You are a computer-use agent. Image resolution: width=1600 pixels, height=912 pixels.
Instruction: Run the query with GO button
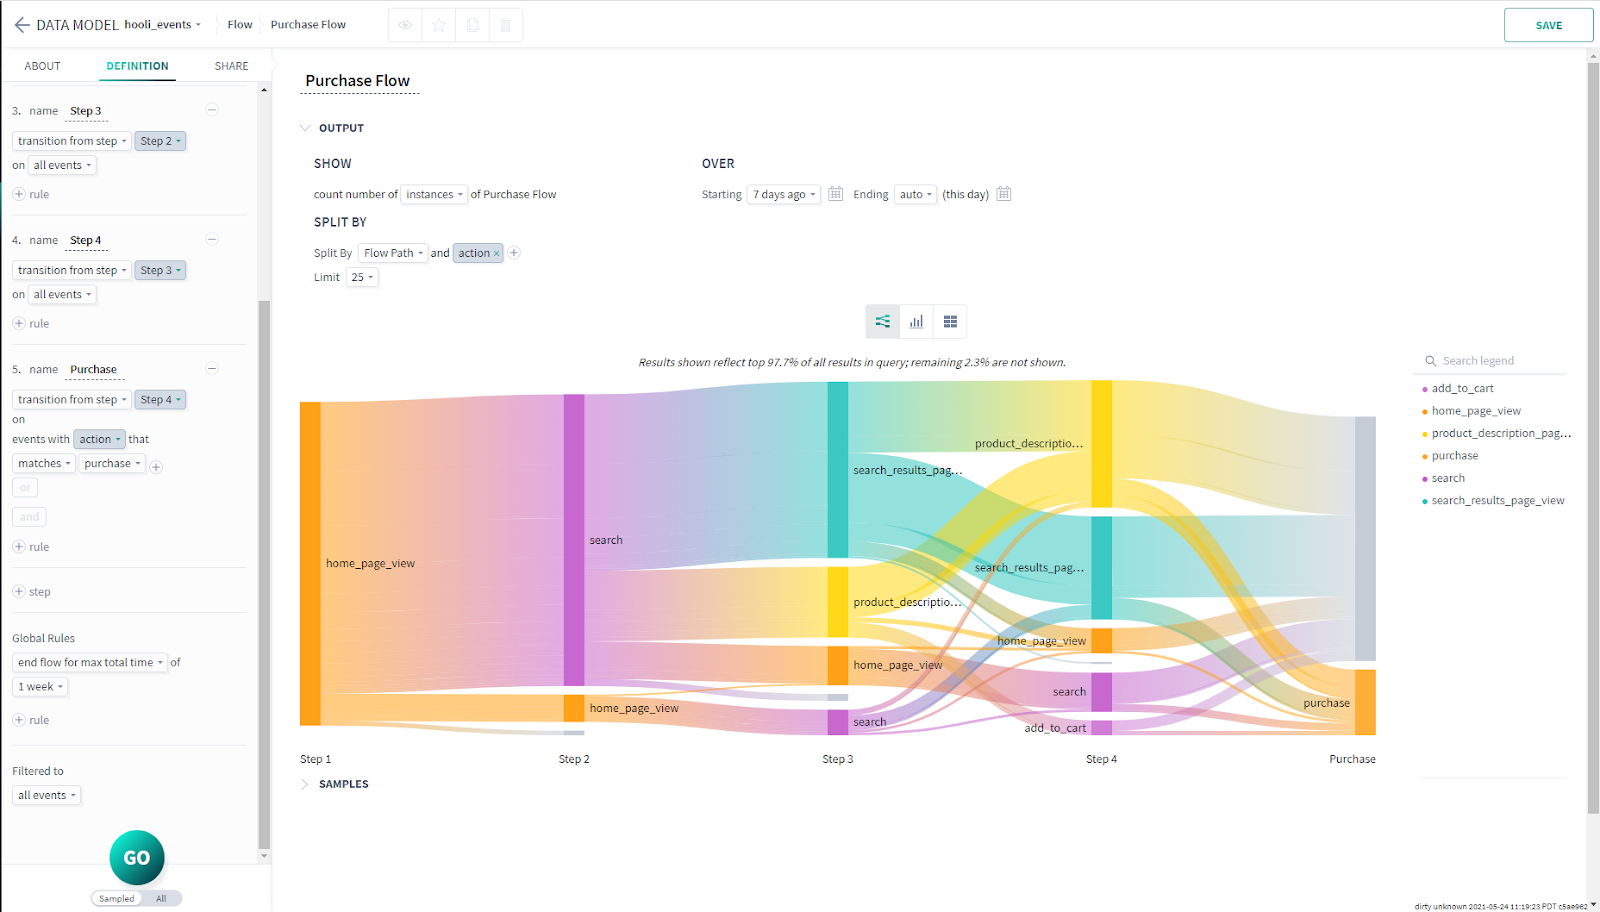pyautogui.click(x=137, y=857)
